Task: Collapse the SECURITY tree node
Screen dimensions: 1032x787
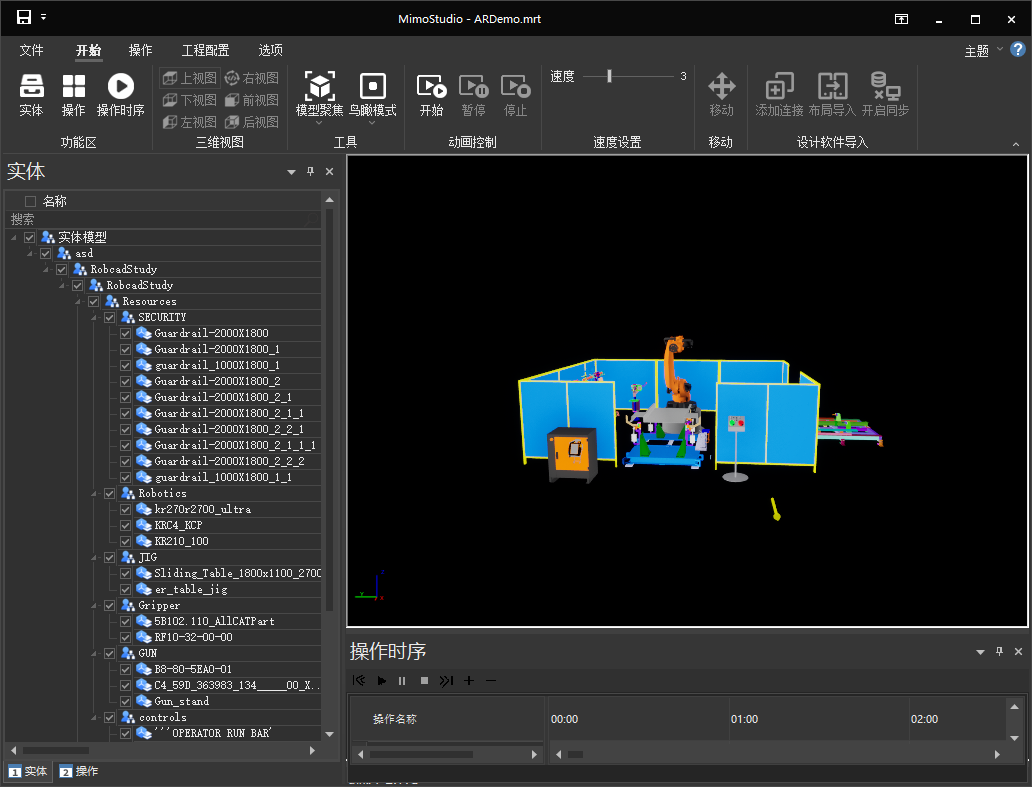Action: click(x=94, y=317)
